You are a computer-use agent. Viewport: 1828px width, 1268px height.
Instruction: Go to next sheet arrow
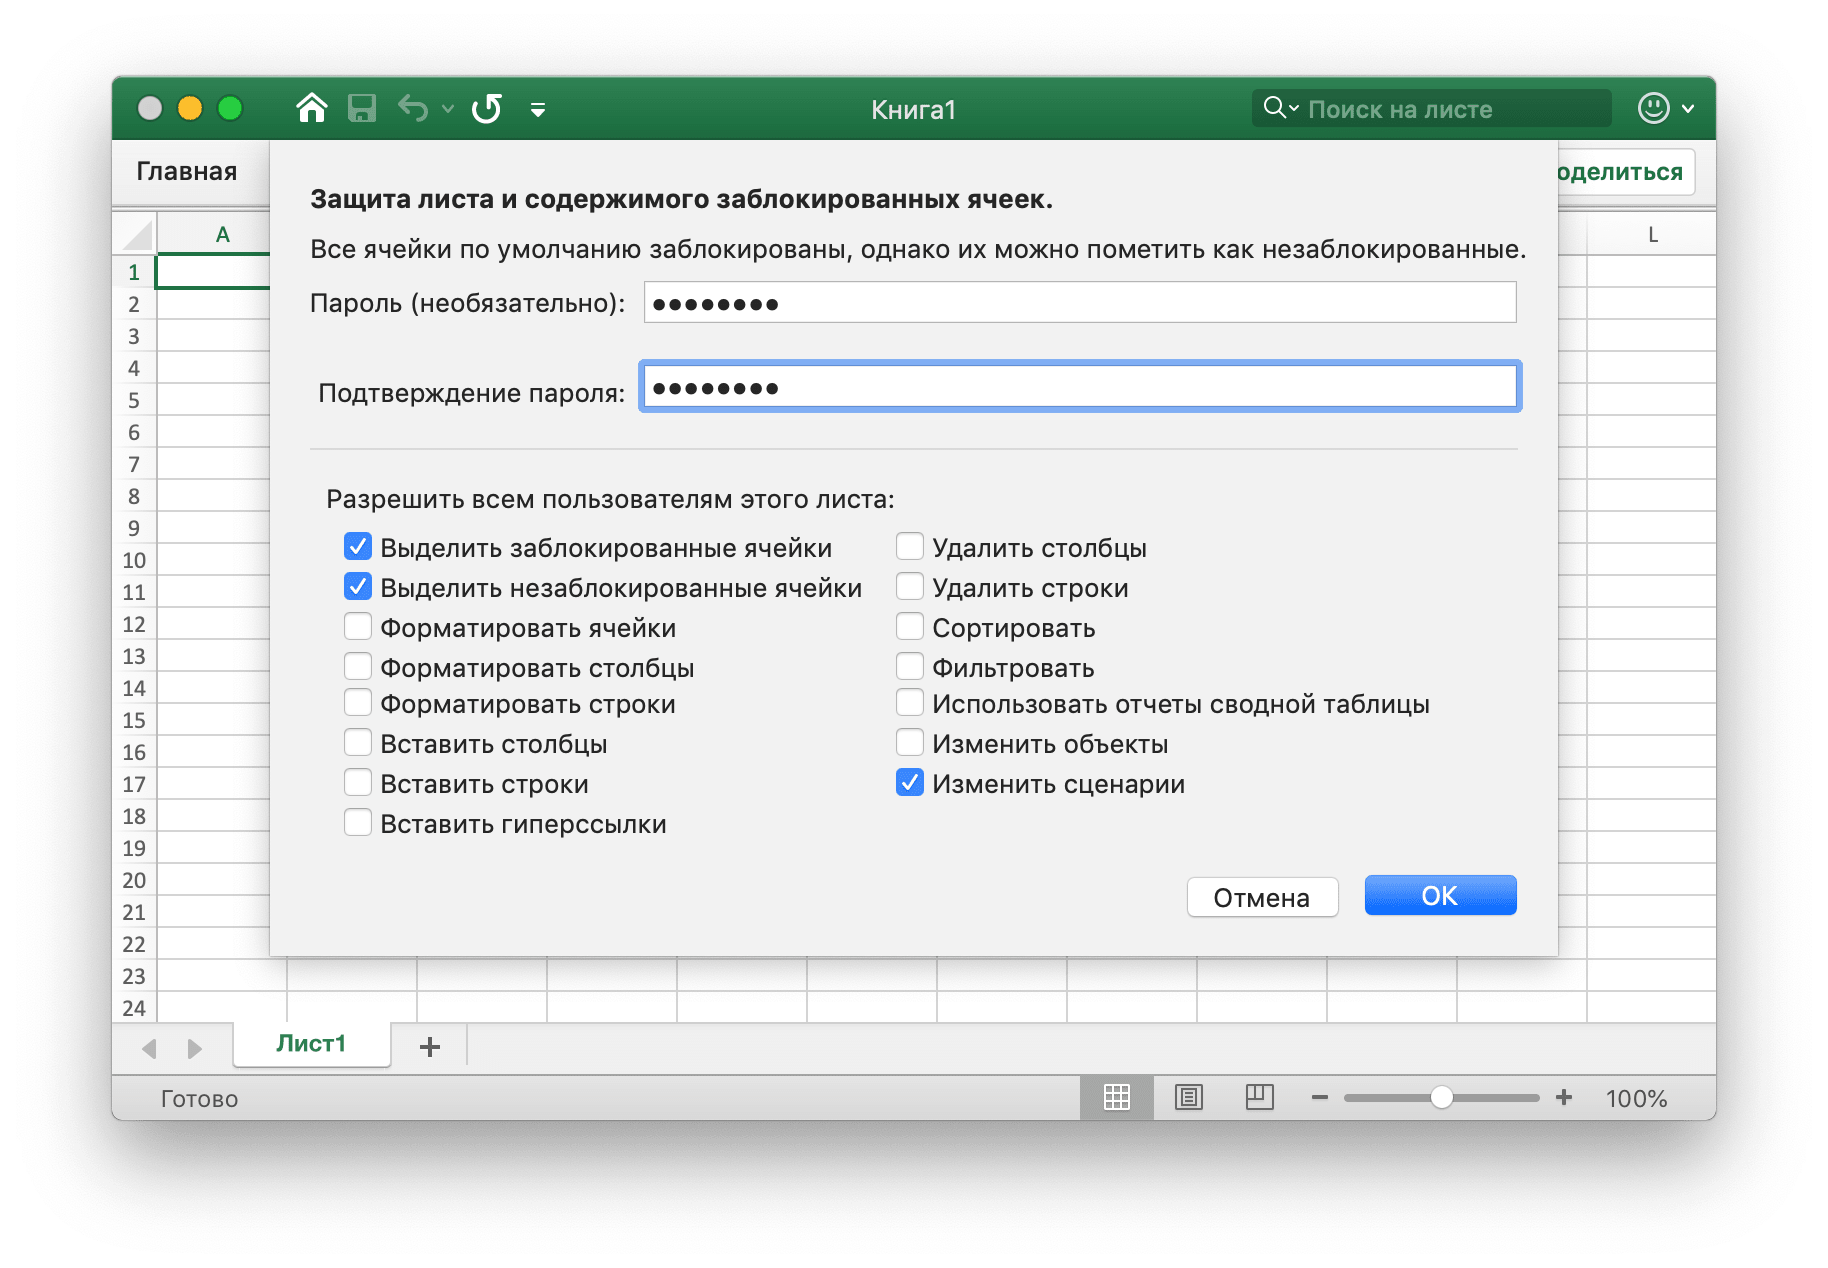tap(194, 1048)
